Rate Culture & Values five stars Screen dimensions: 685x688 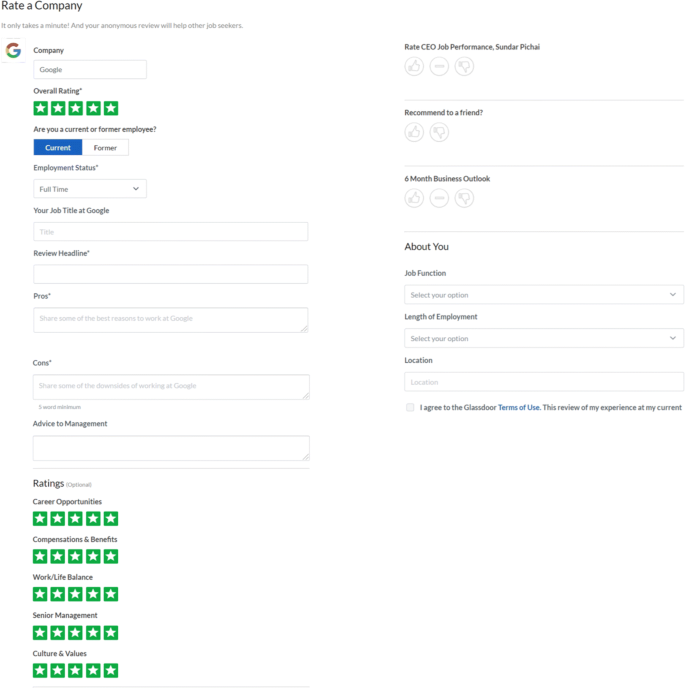[111, 670]
